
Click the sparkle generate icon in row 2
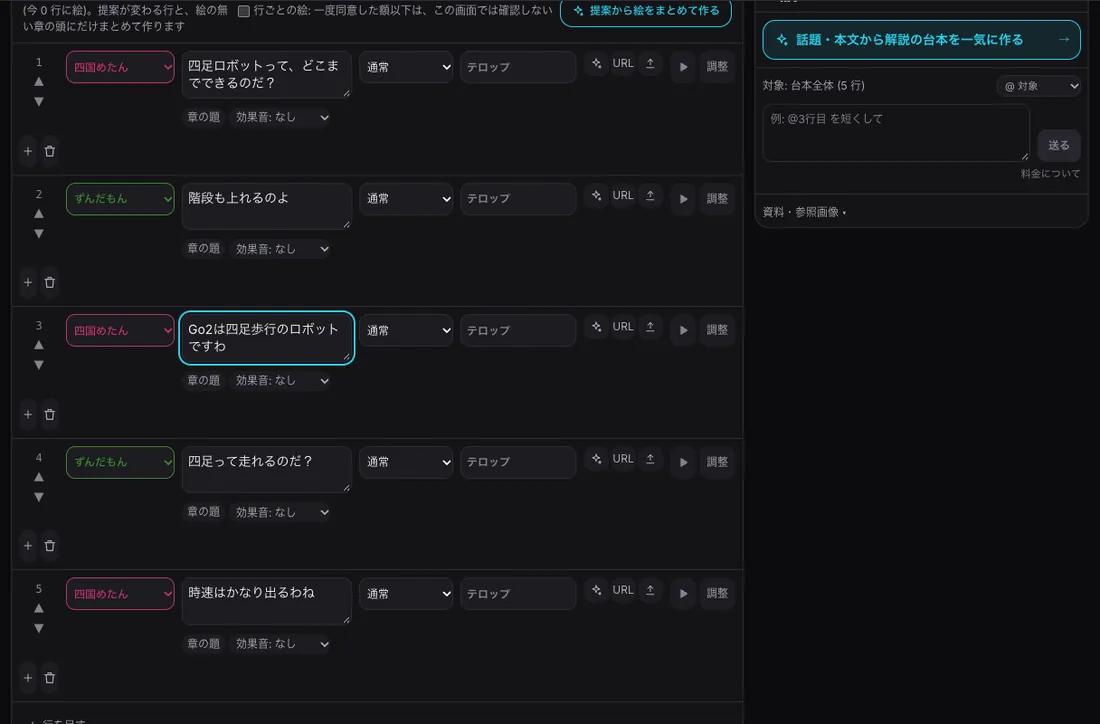coord(596,196)
